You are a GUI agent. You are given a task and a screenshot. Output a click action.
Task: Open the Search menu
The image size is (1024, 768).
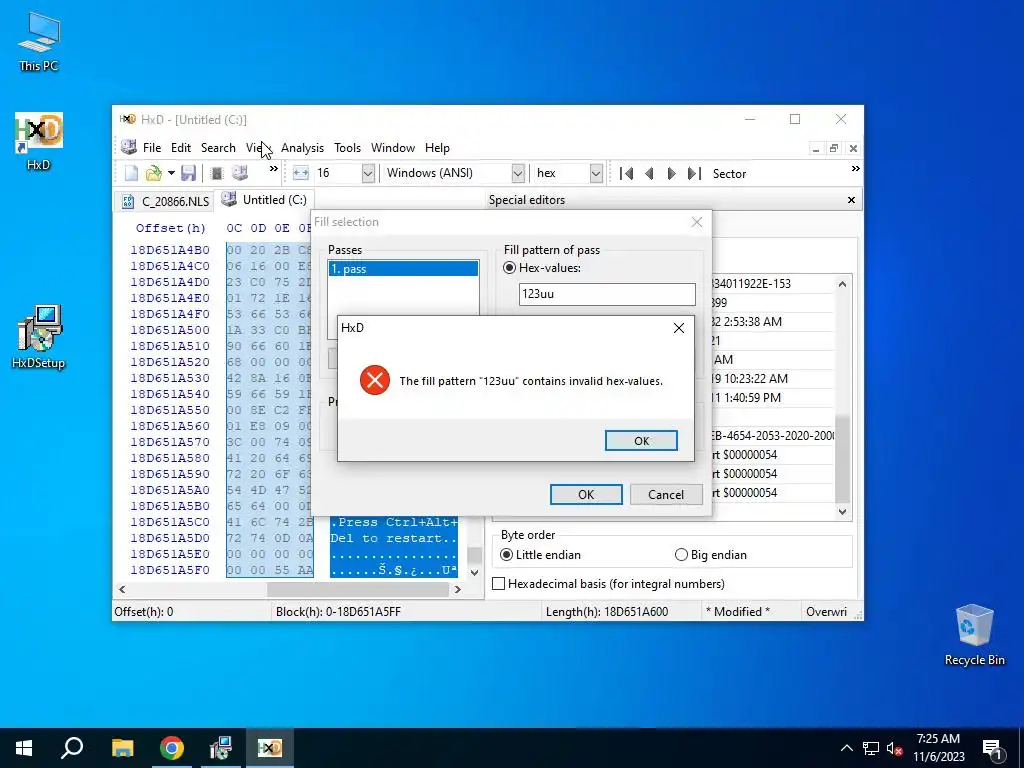click(218, 148)
